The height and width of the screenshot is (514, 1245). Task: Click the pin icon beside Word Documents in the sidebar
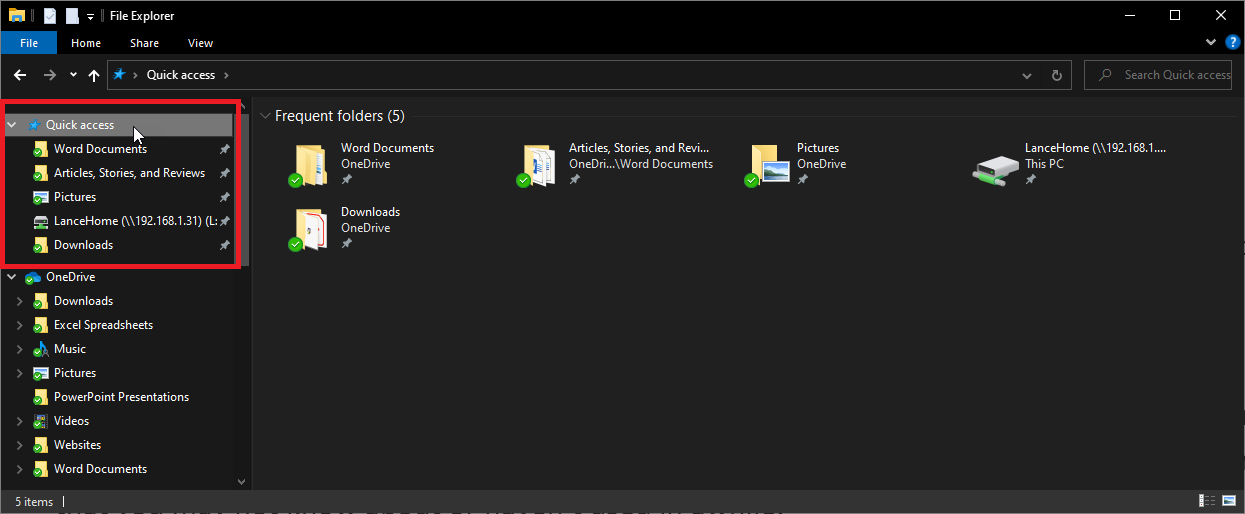click(x=225, y=149)
